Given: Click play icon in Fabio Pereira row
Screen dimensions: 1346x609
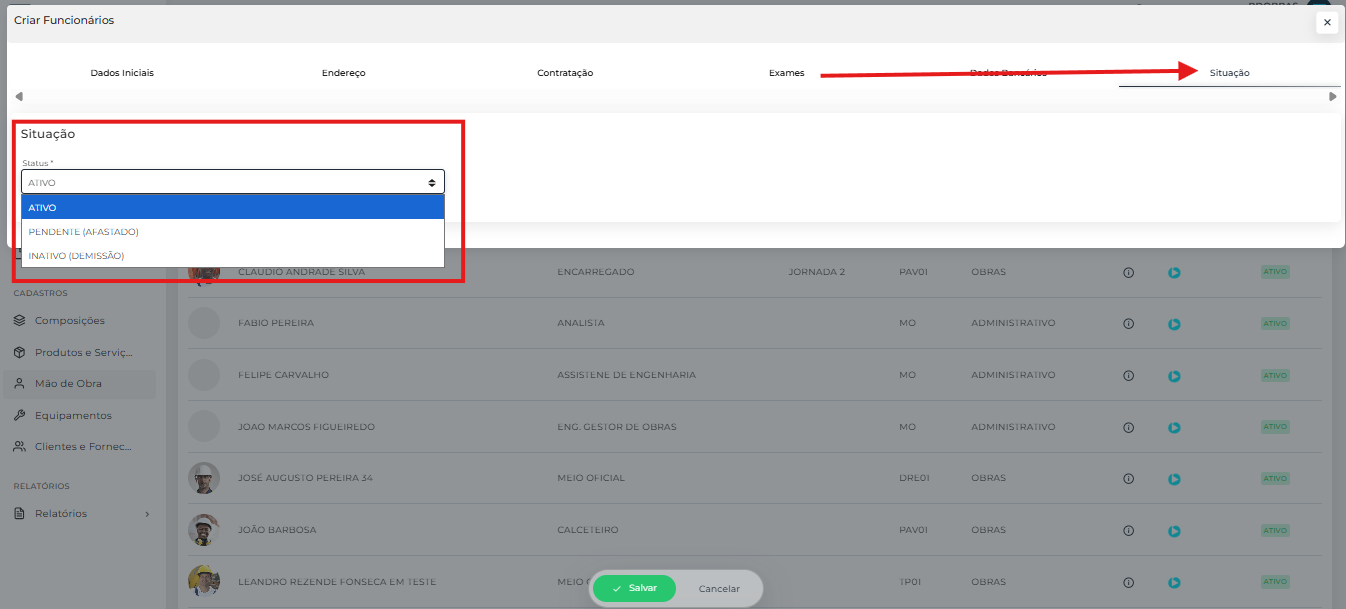Looking at the screenshot, I should click(1174, 324).
